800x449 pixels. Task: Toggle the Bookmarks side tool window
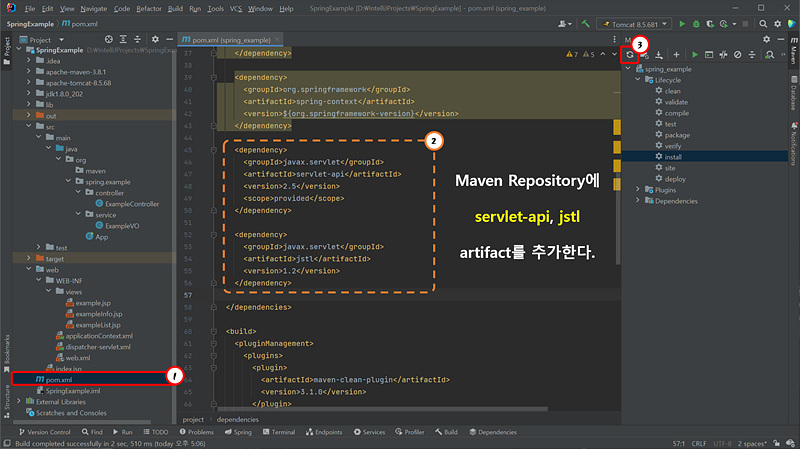7,354
